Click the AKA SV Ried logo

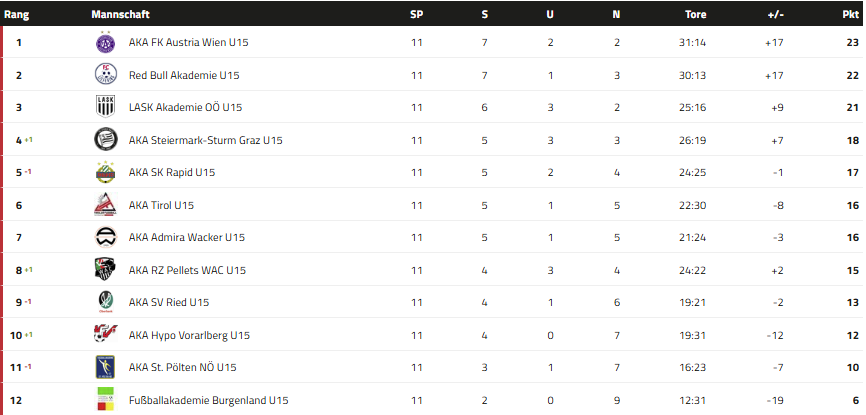pos(105,302)
